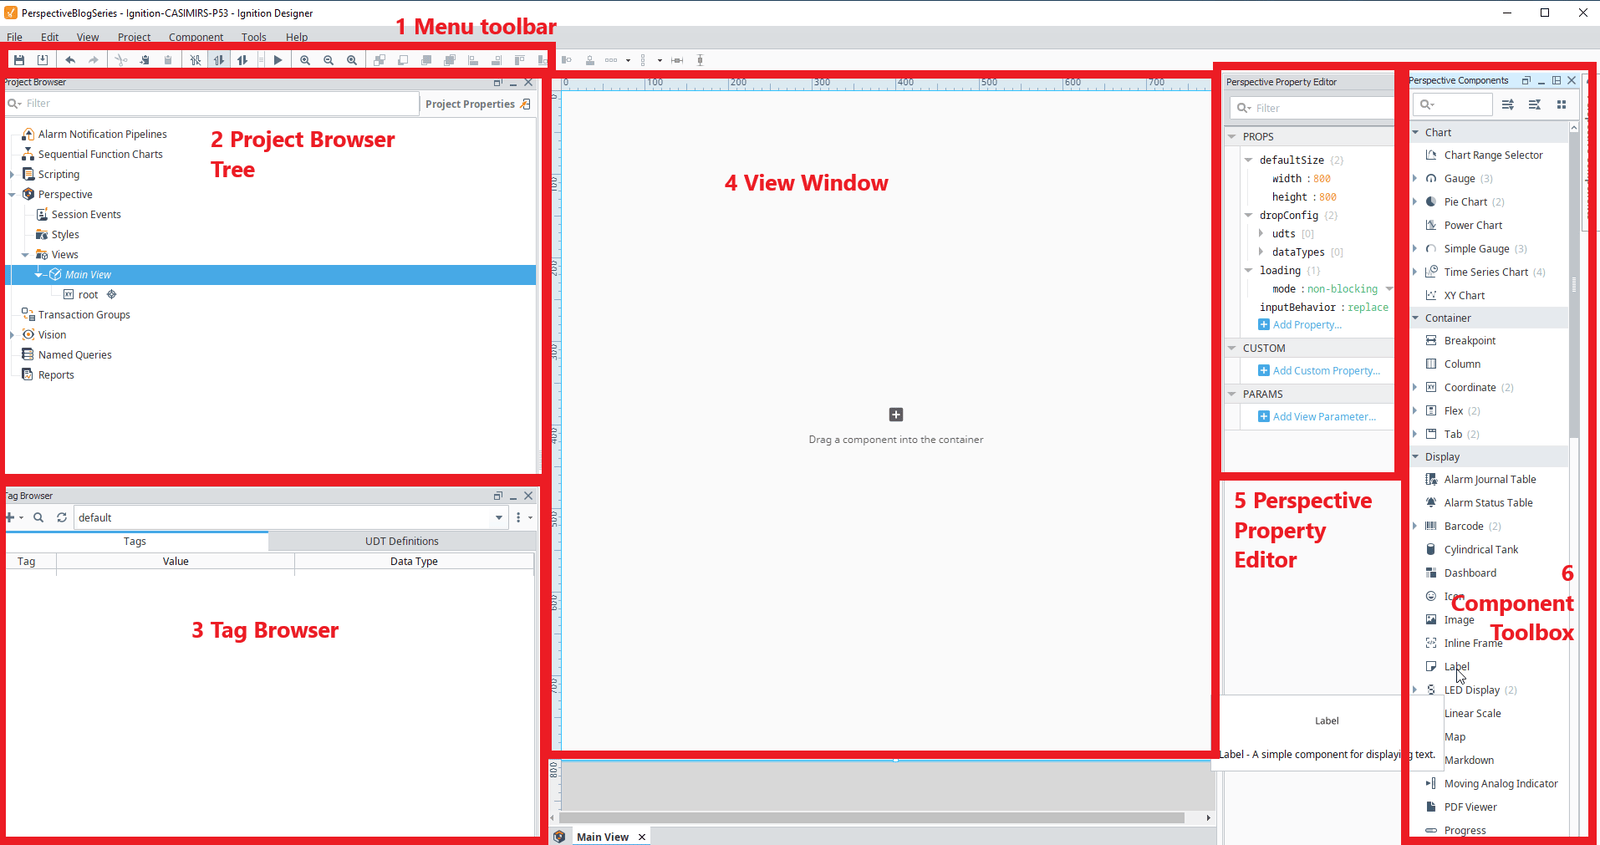Open the non-blocking mode dropdown
The image size is (1600, 845).
point(1389,289)
